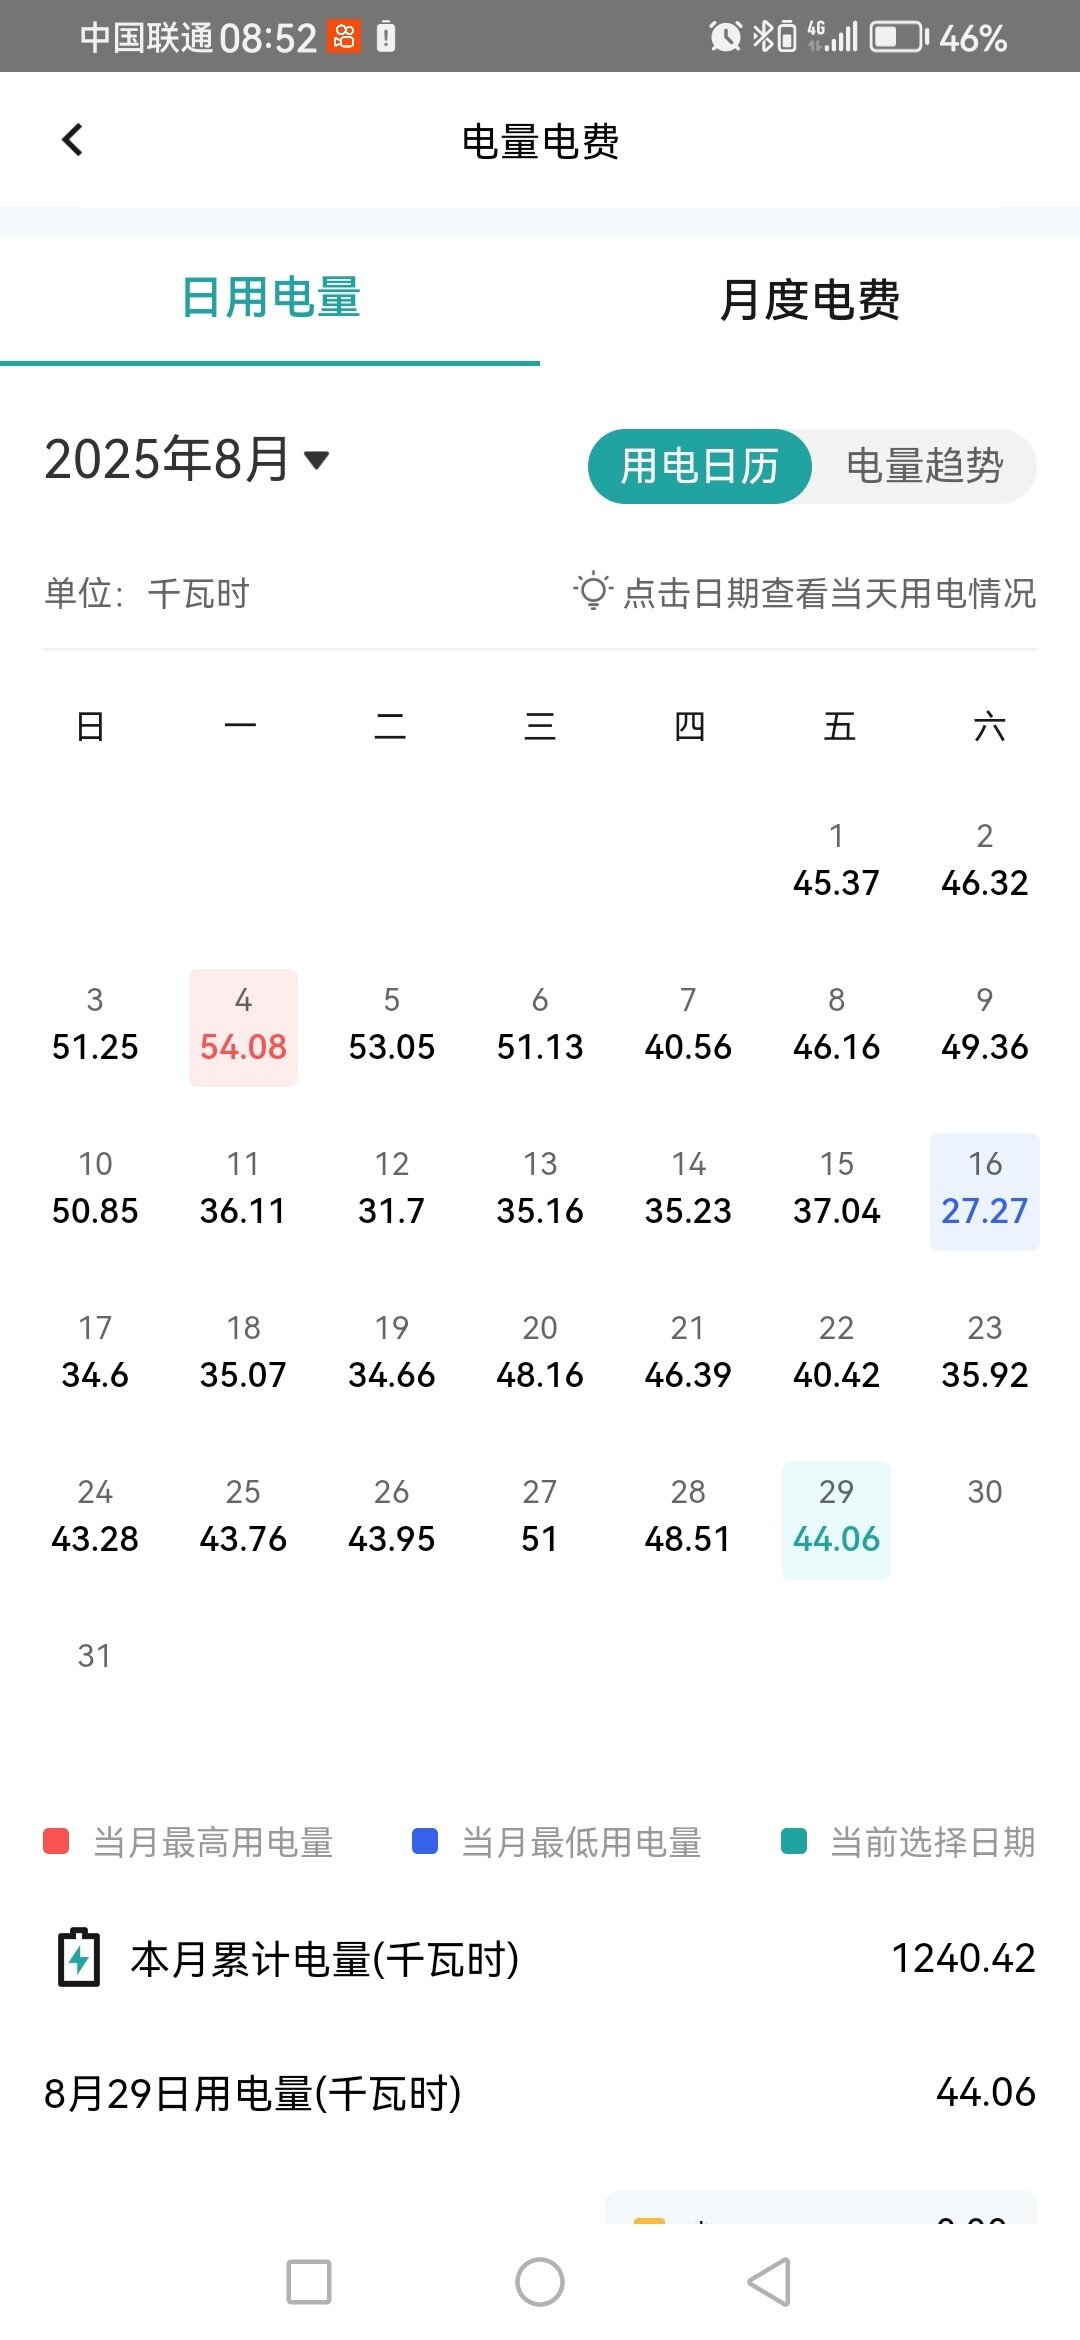Switch to 用电日历 calendar view

pyautogui.click(x=699, y=466)
